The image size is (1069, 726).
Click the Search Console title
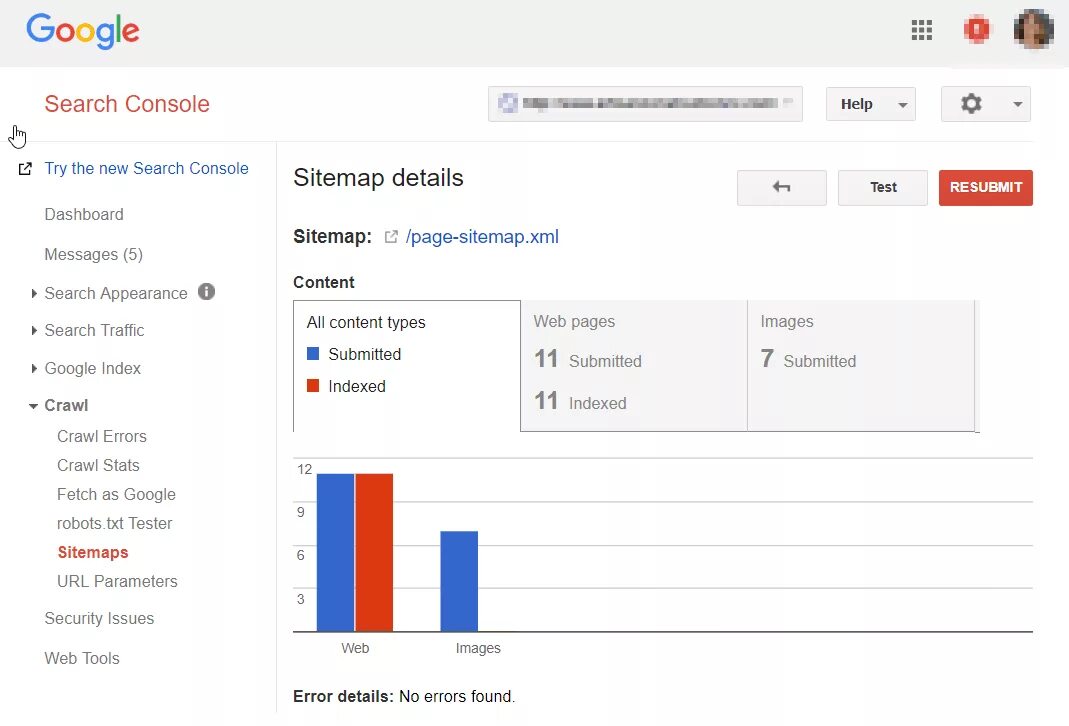pyautogui.click(x=127, y=104)
